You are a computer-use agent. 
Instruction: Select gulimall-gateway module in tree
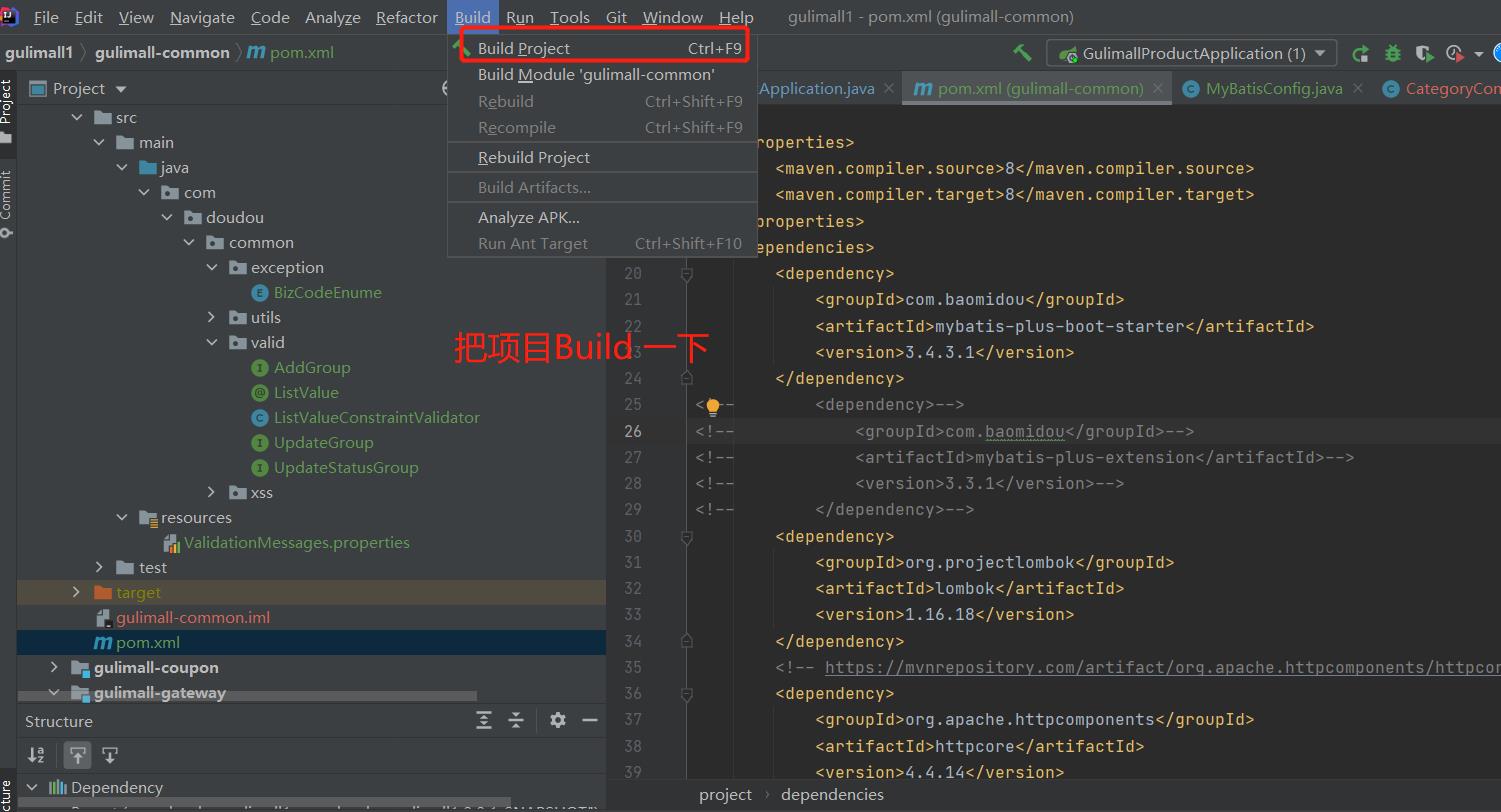160,693
